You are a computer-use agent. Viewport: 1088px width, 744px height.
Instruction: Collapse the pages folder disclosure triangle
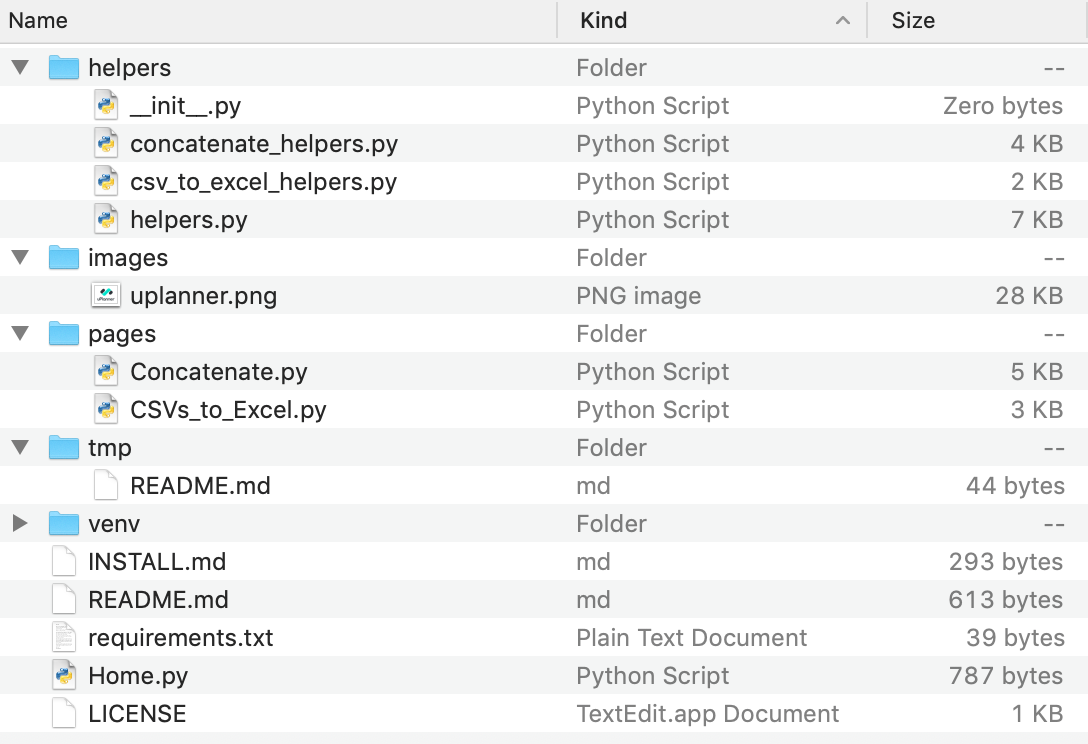pos(20,333)
